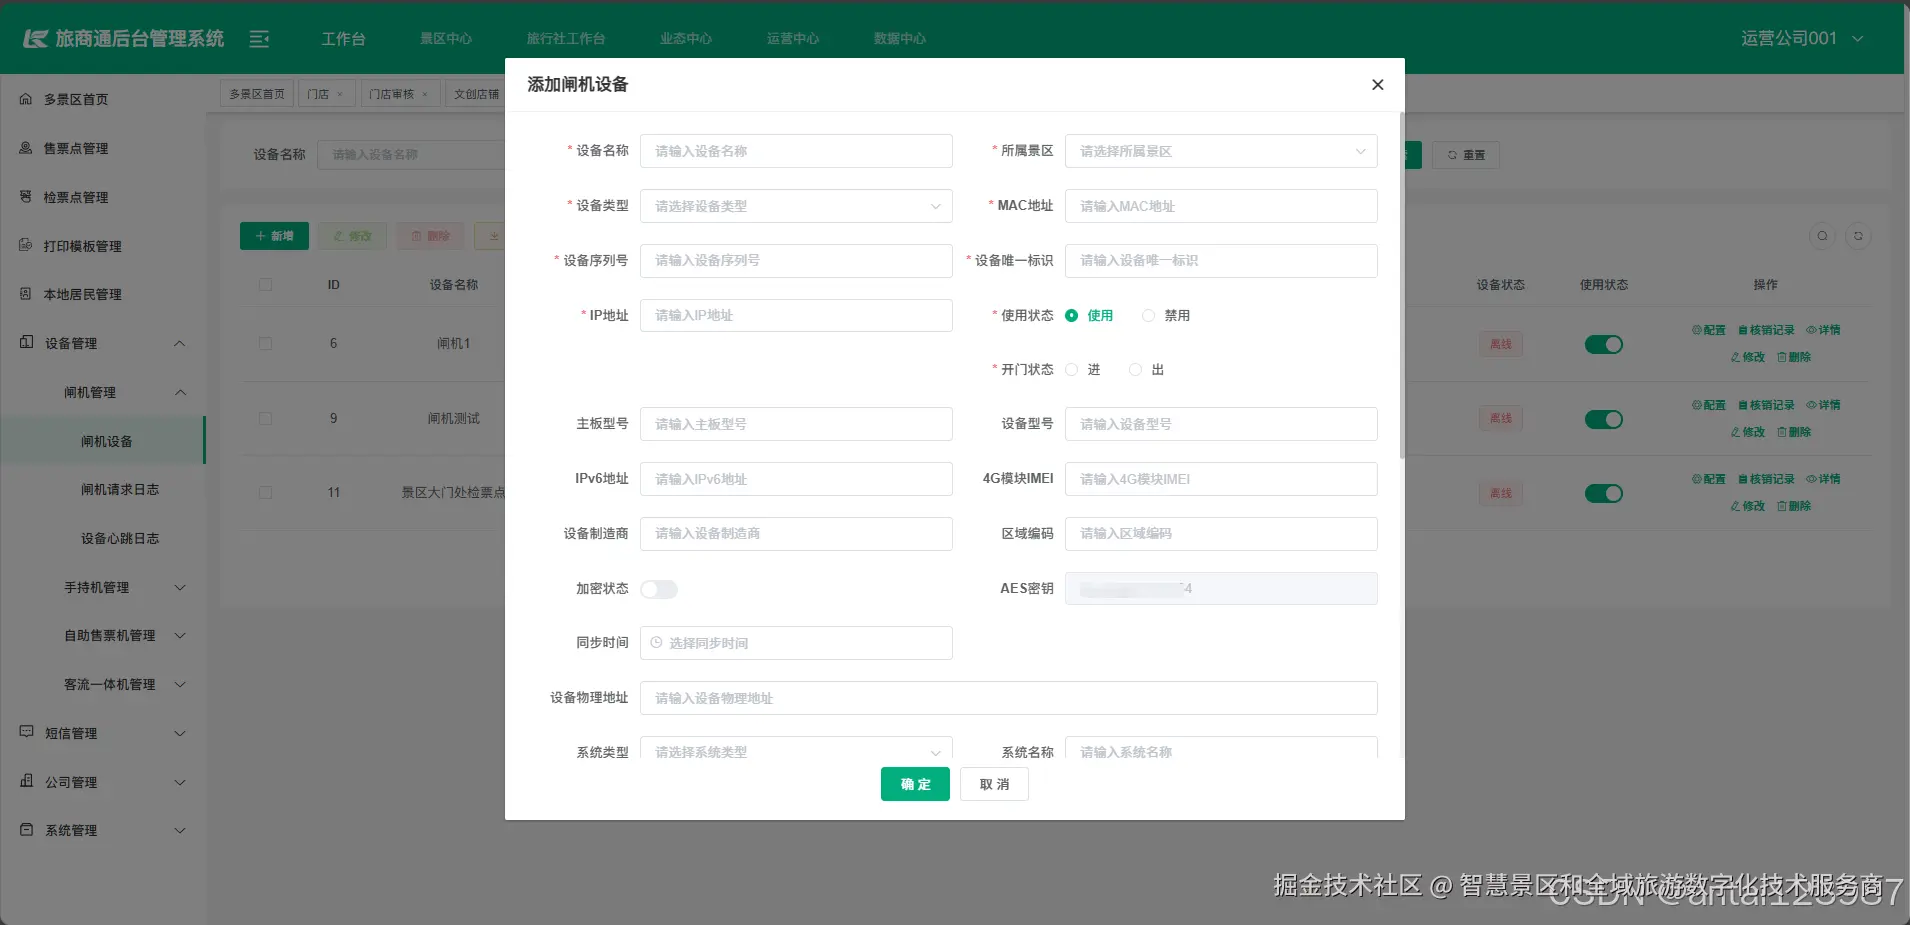
Task: Open 业态中心 in the top navigation
Action: click(686, 39)
